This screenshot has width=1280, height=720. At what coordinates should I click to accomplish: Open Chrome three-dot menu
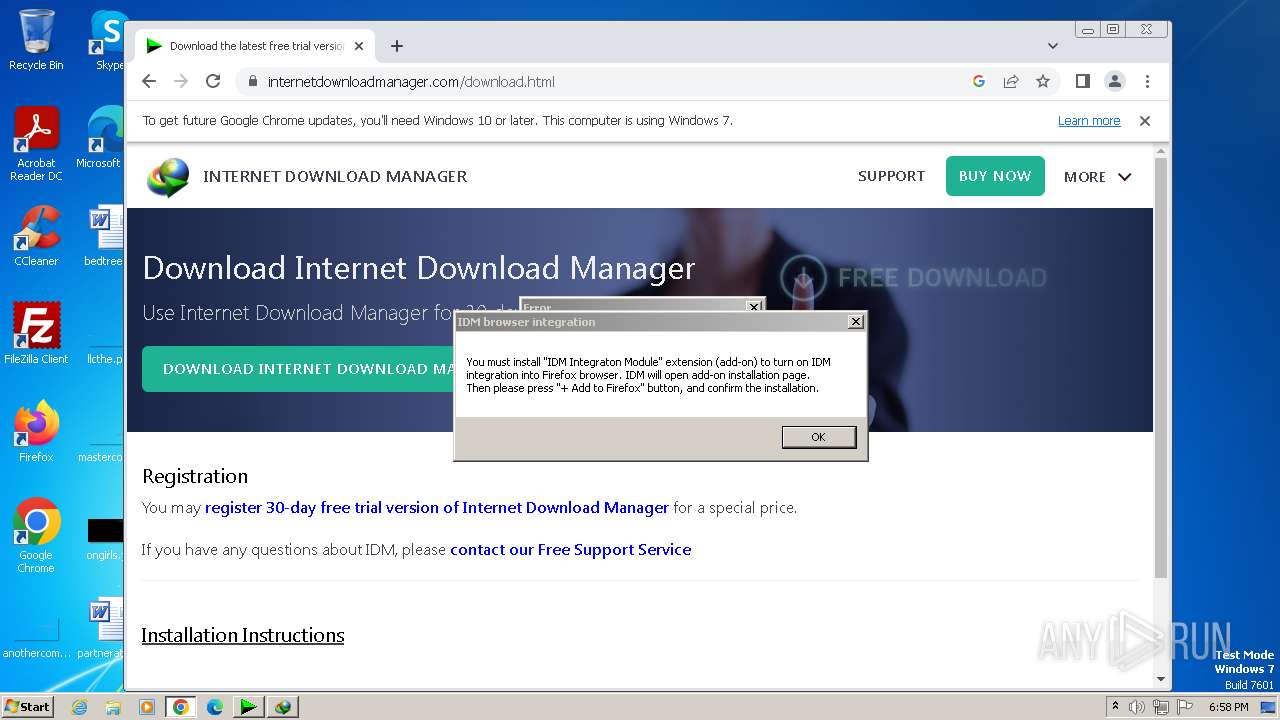coord(1147,81)
